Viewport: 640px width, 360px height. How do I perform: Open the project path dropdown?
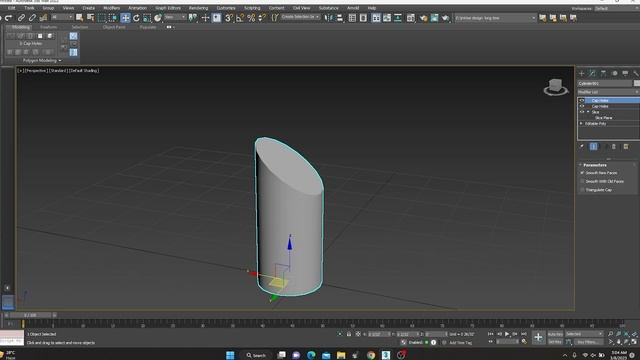point(495,18)
